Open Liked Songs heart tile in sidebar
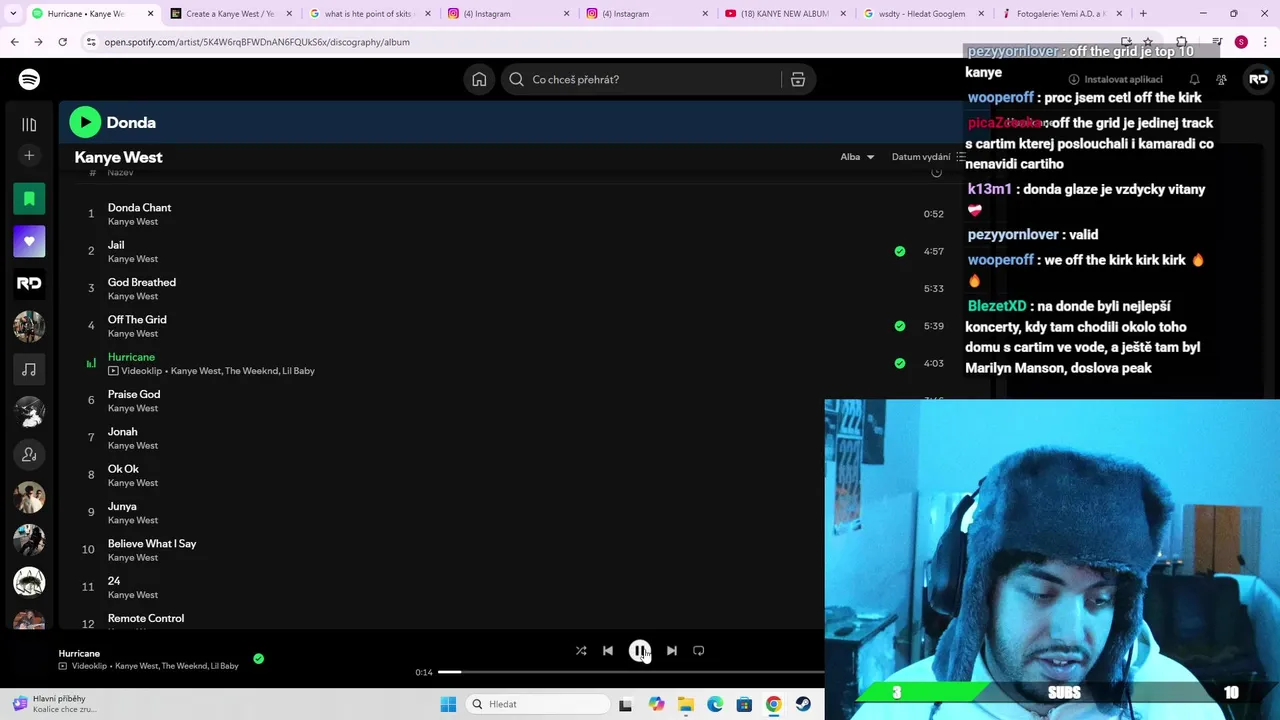This screenshot has width=1280, height=720. [29, 241]
